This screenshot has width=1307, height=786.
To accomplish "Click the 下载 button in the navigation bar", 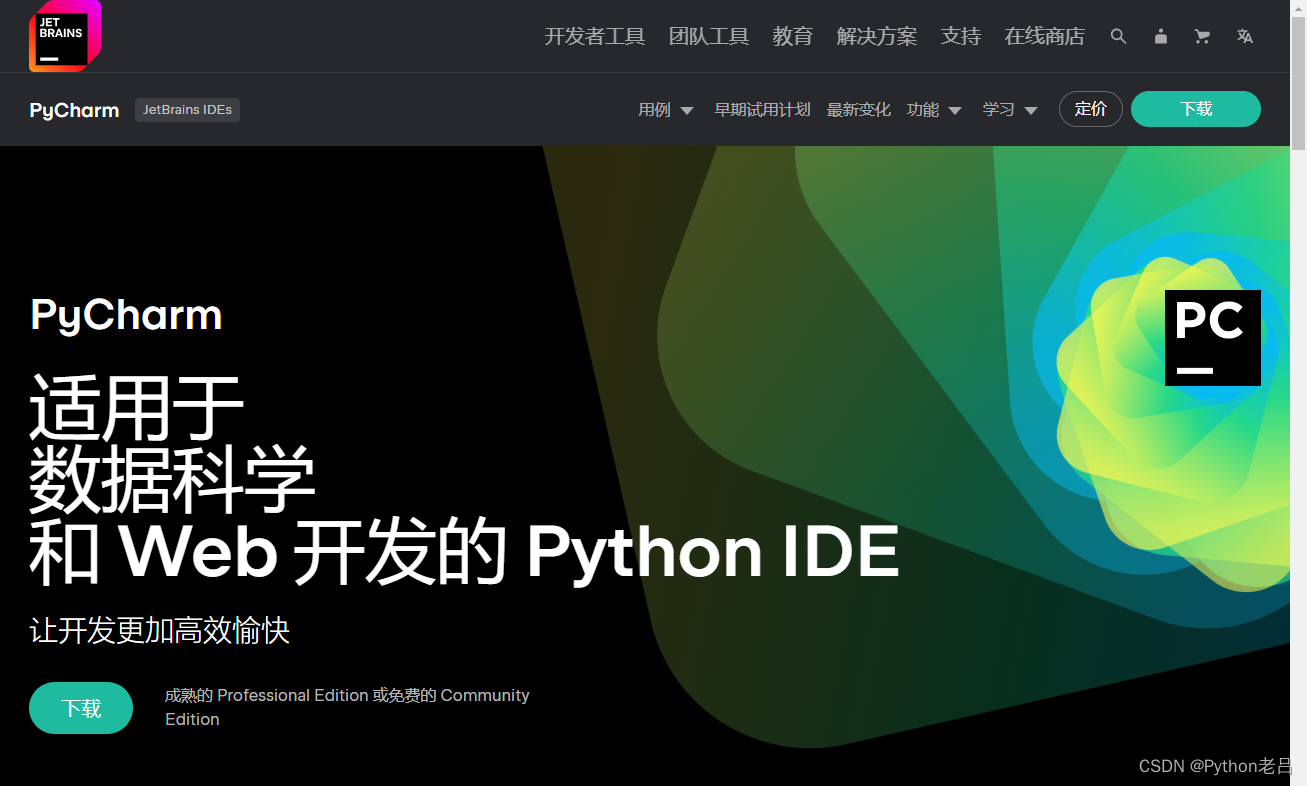I will pos(1196,109).
